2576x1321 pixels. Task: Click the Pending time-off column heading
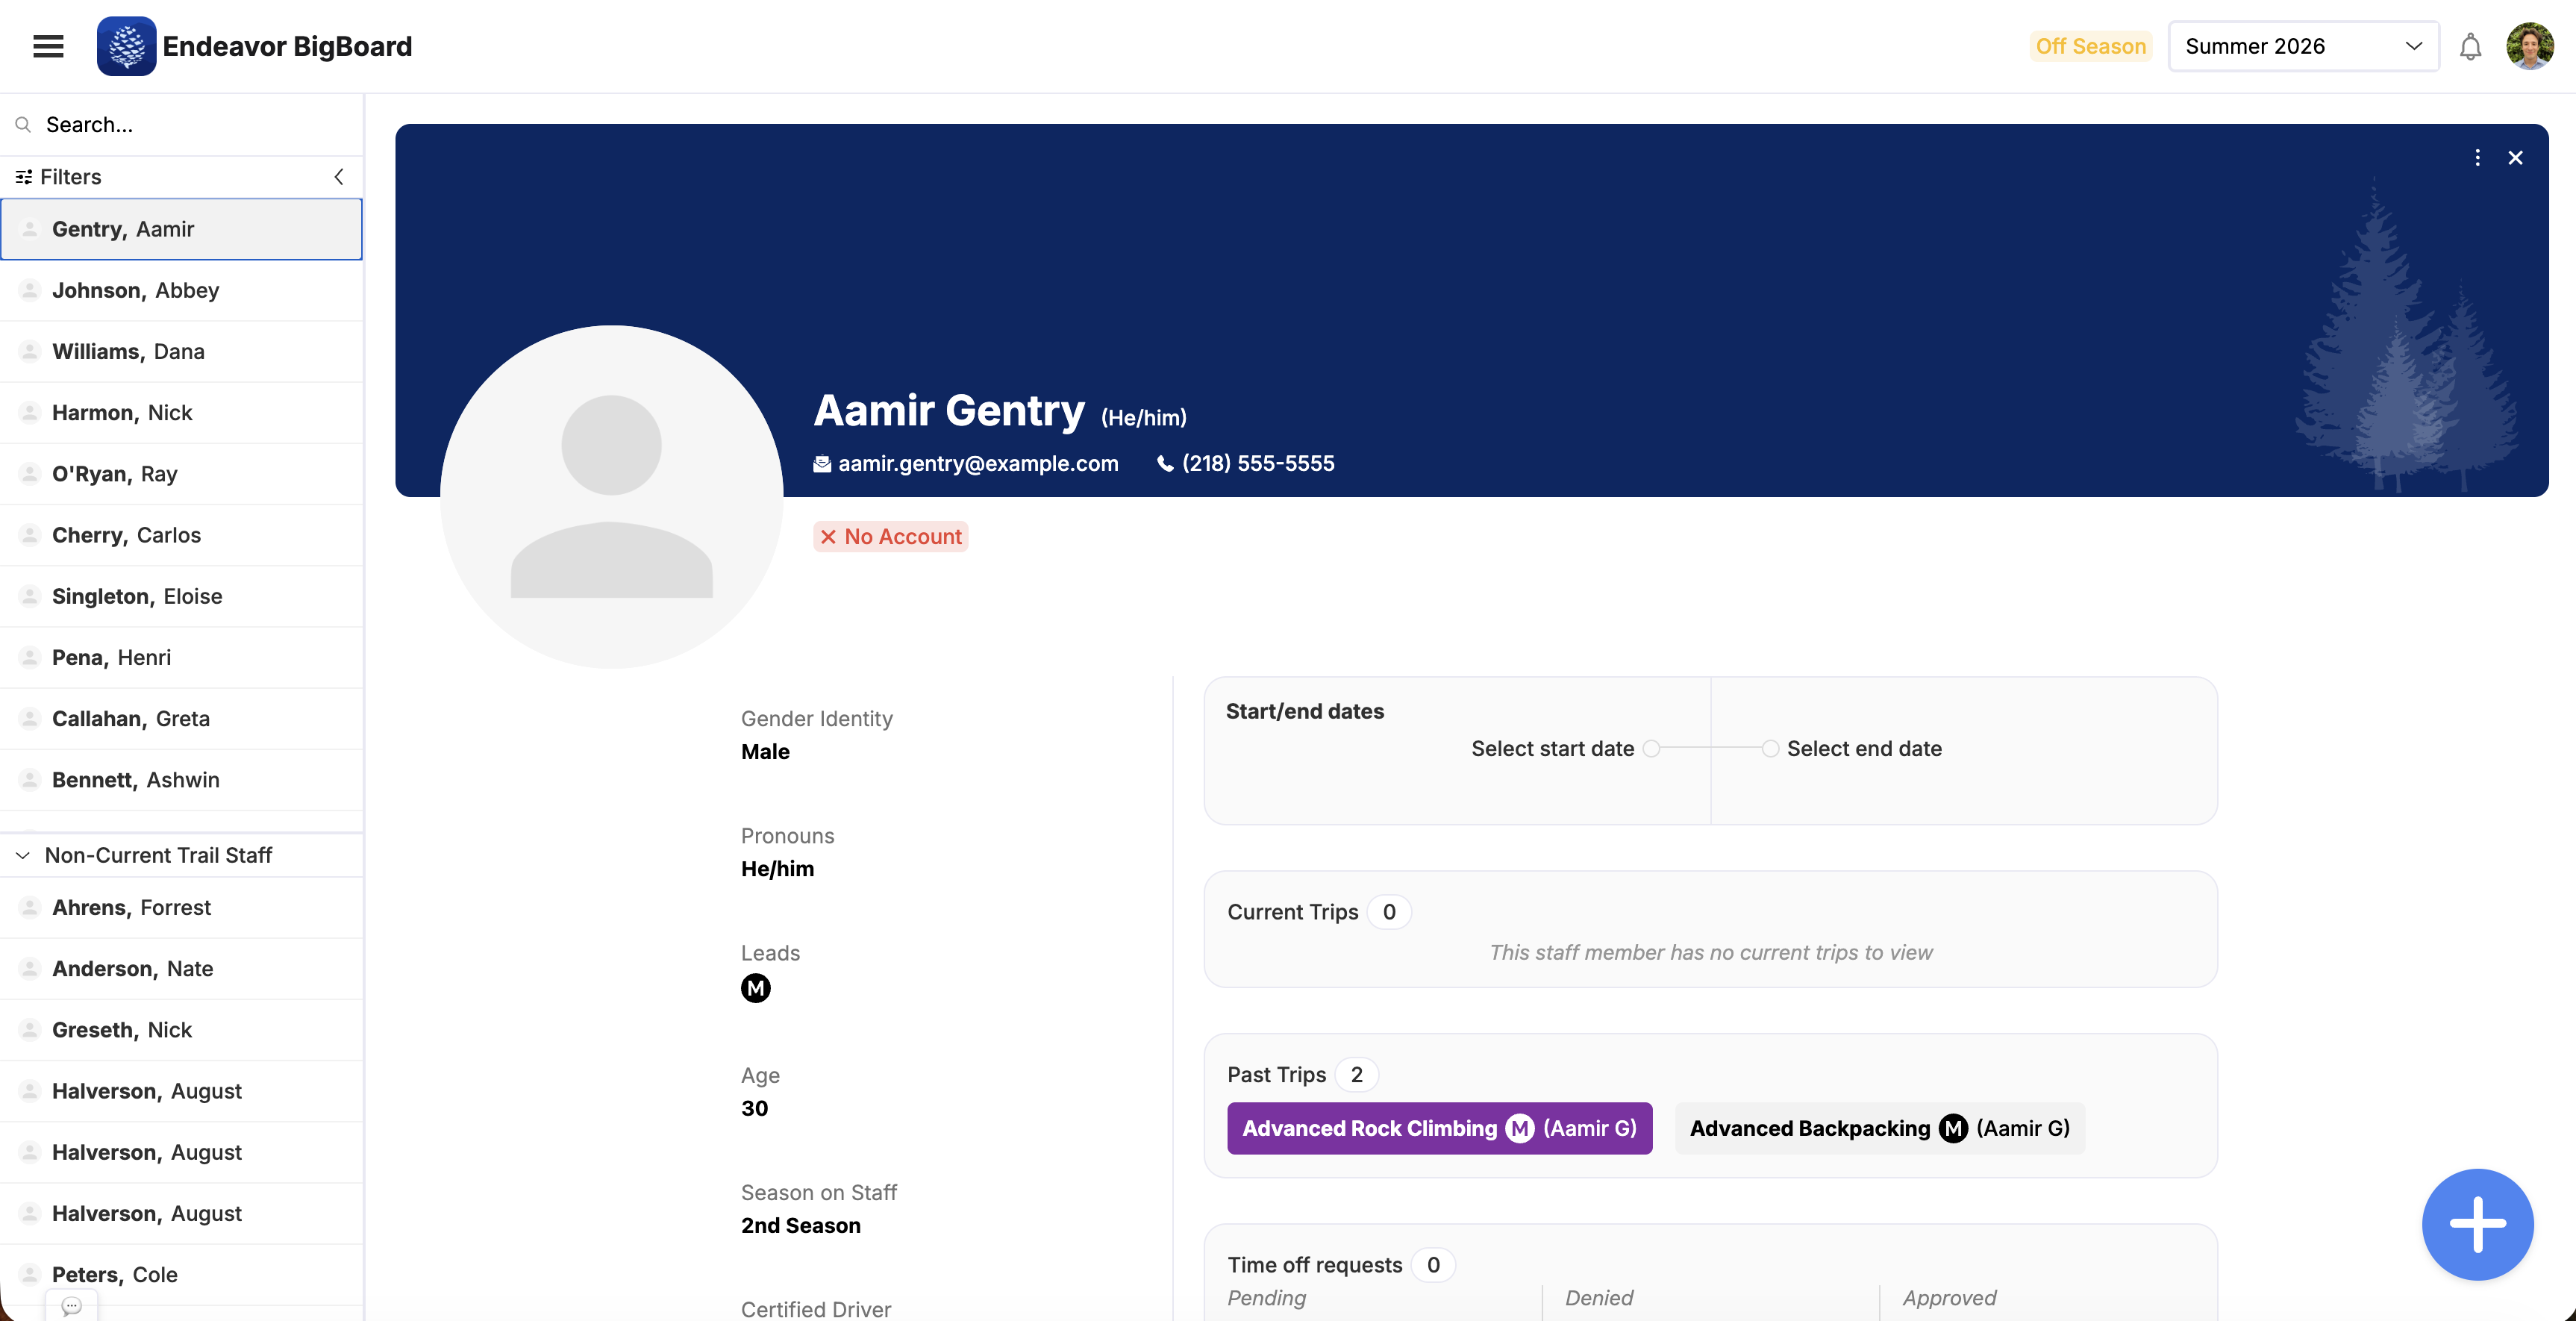tap(1266, 1297)
